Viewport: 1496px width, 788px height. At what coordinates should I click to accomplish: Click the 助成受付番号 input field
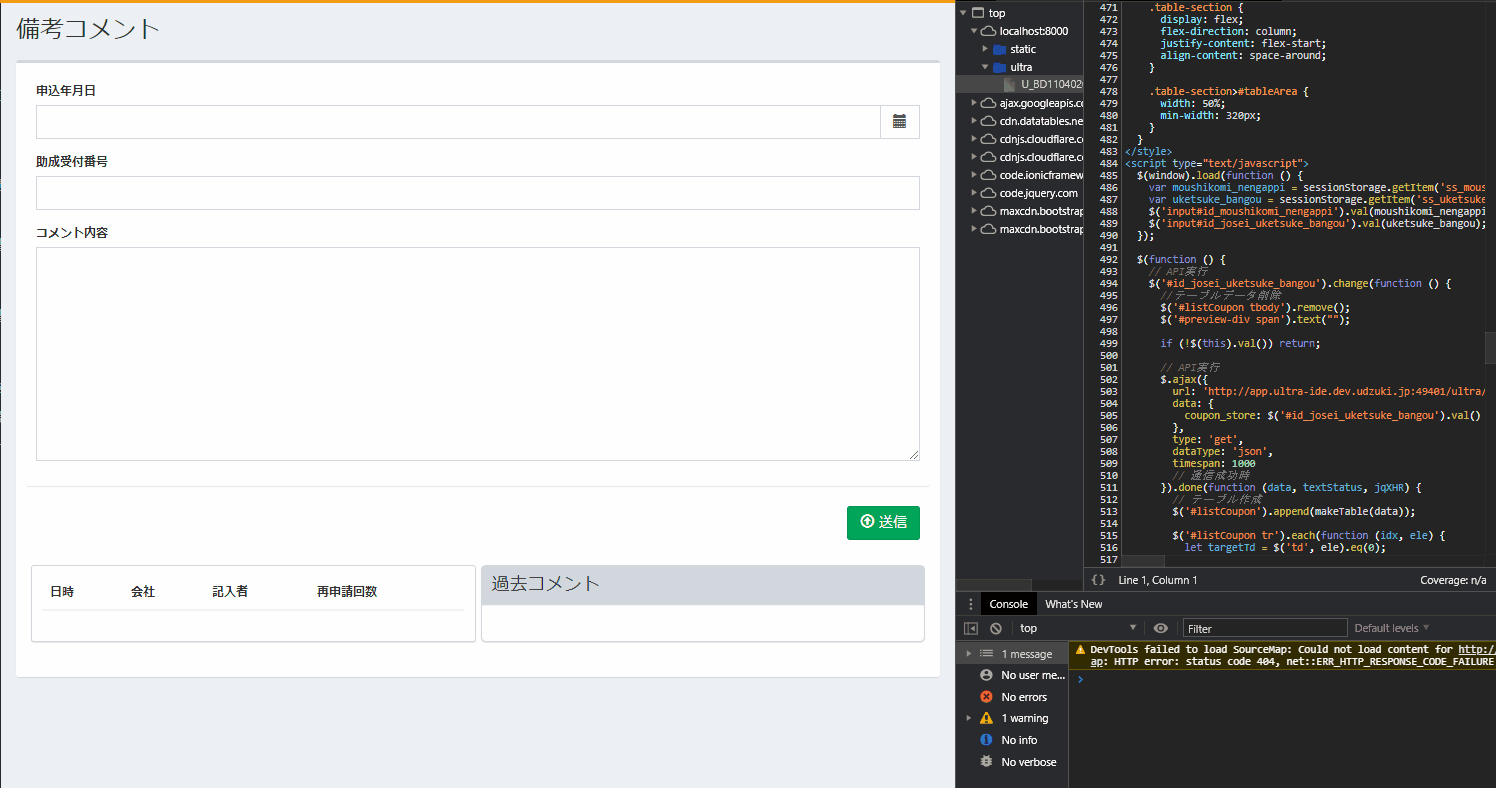(477, 193)
